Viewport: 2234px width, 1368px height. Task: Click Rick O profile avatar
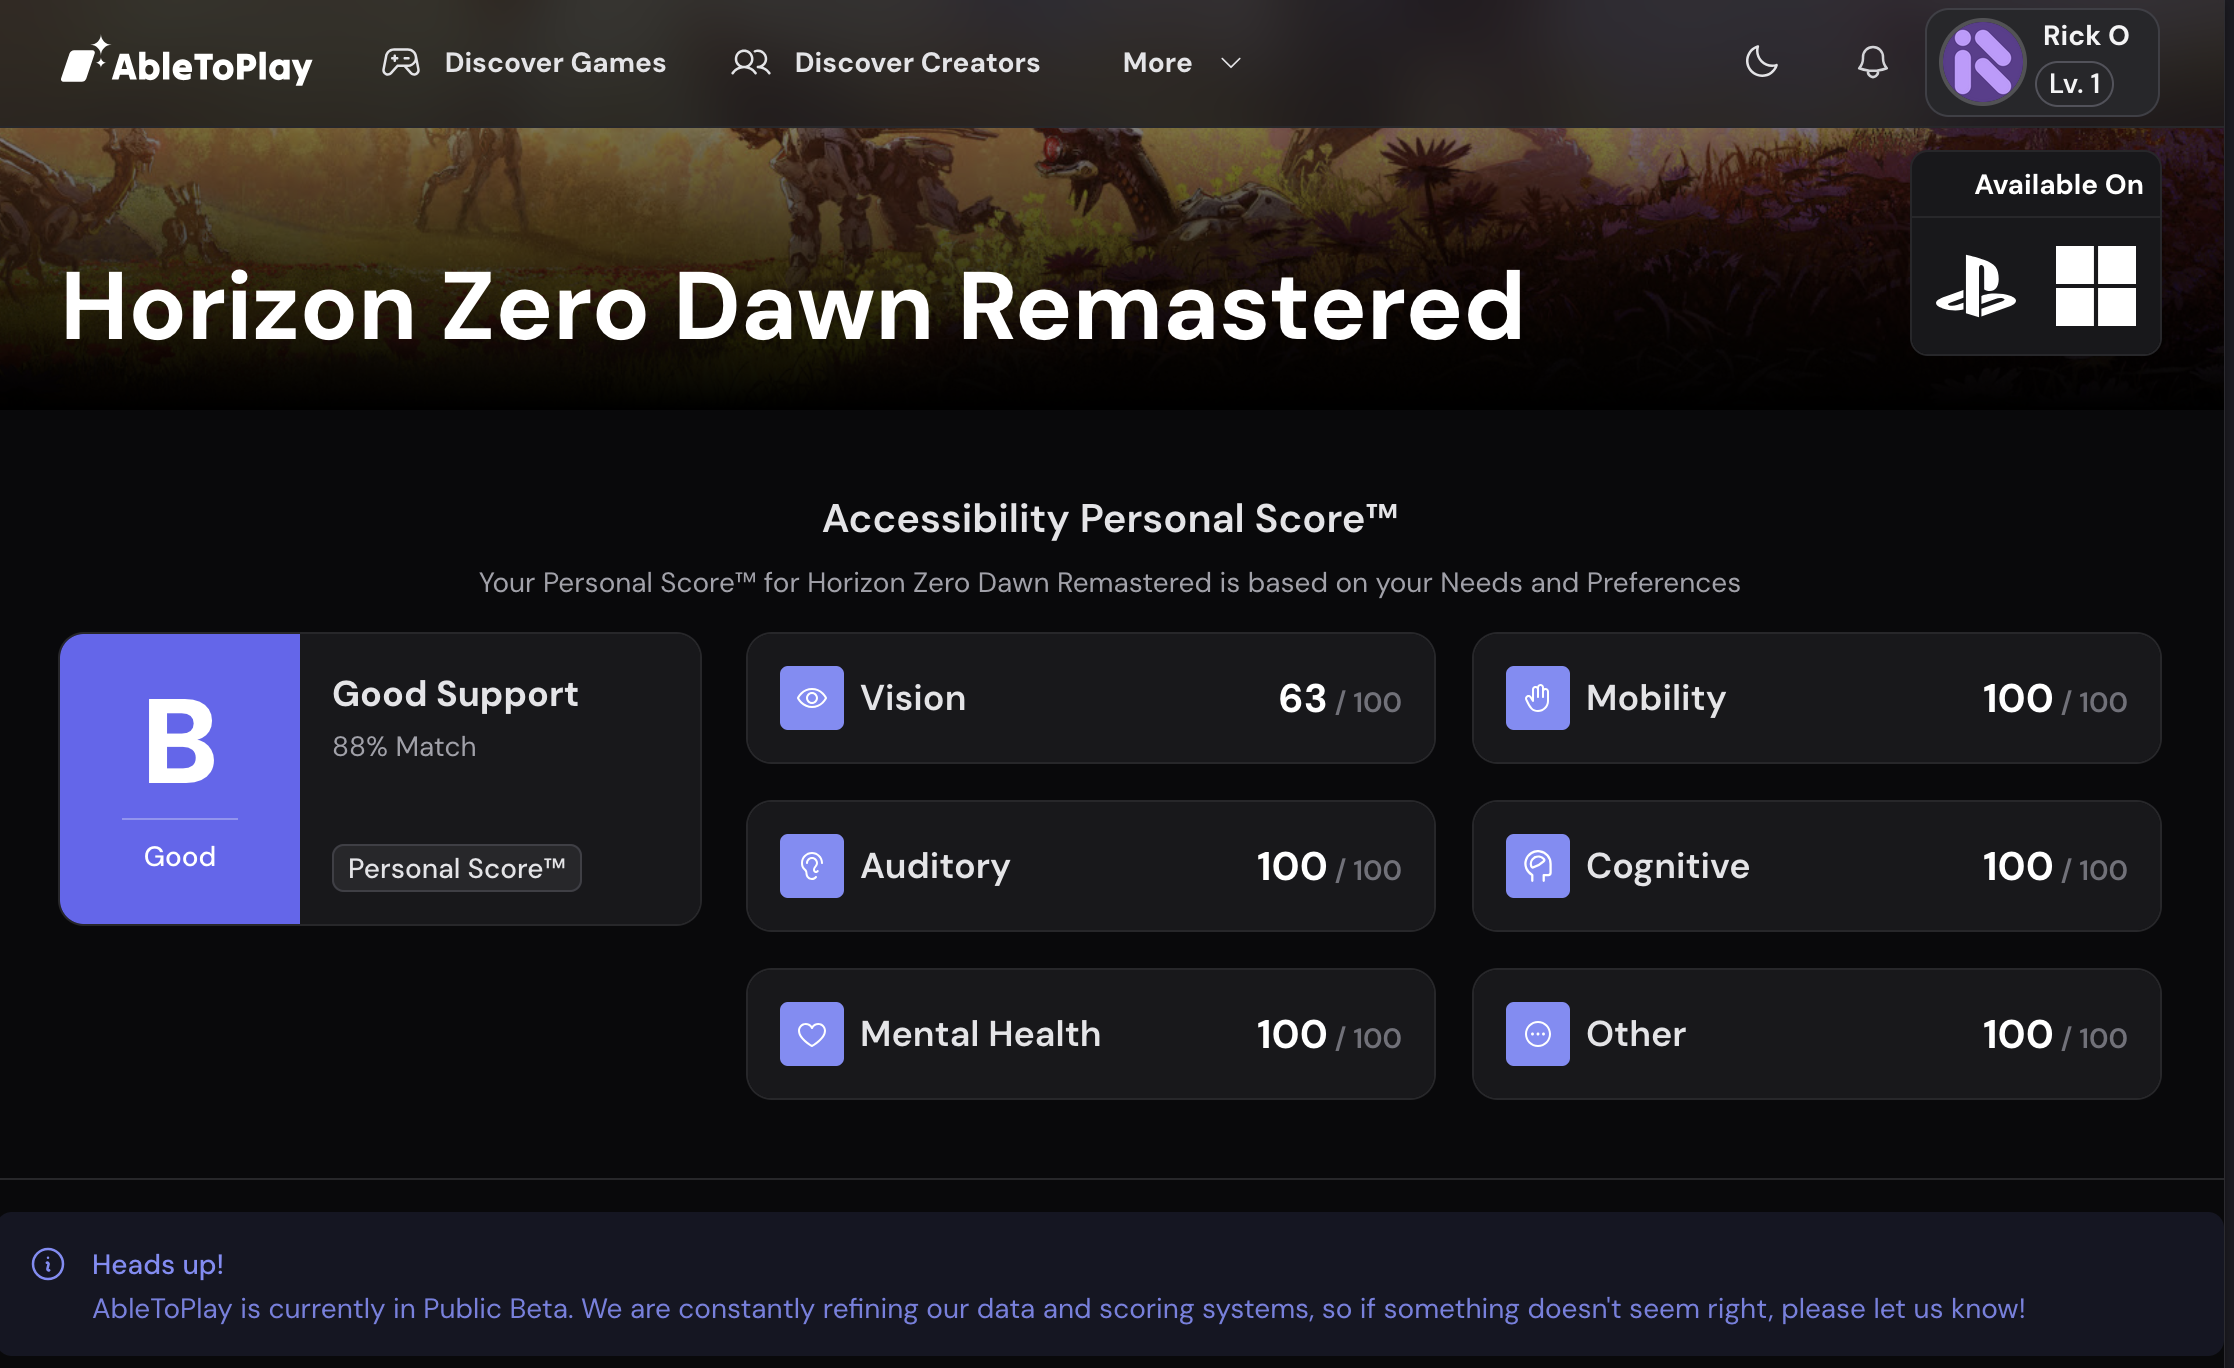[1982, 62]
